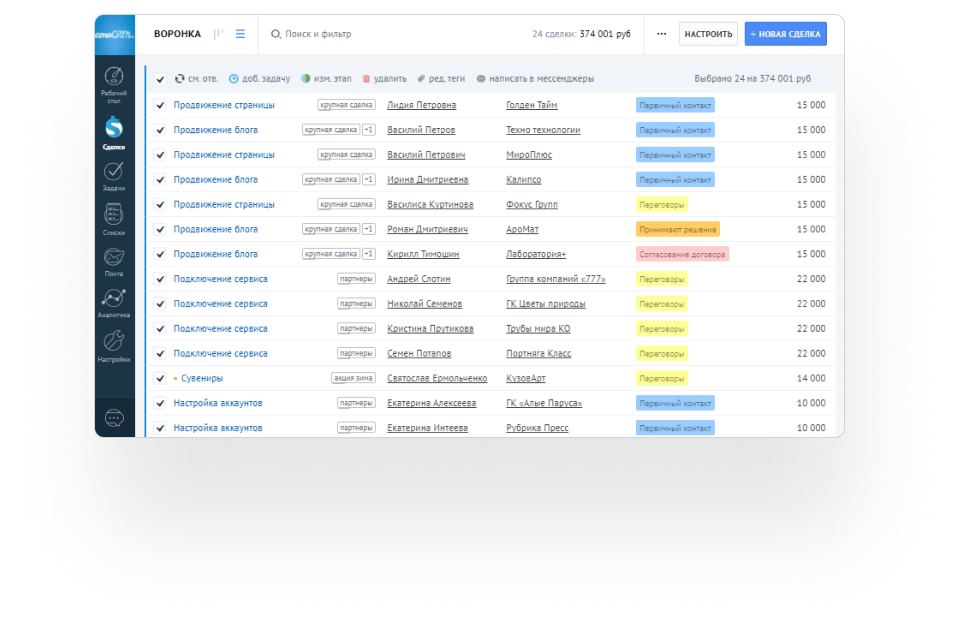The width and height of the screenshot is (959, 632).
Task: Uncheck the Сувениры deal checkbox
Action: pos(160,379)
